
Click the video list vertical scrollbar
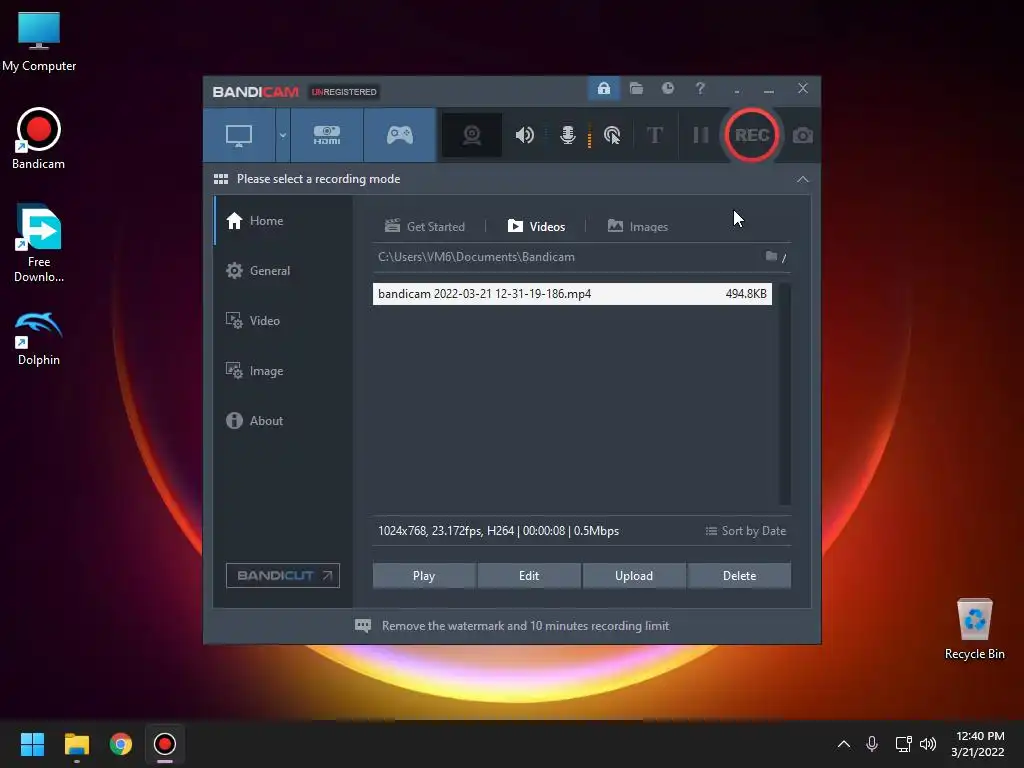pos(784,394)
